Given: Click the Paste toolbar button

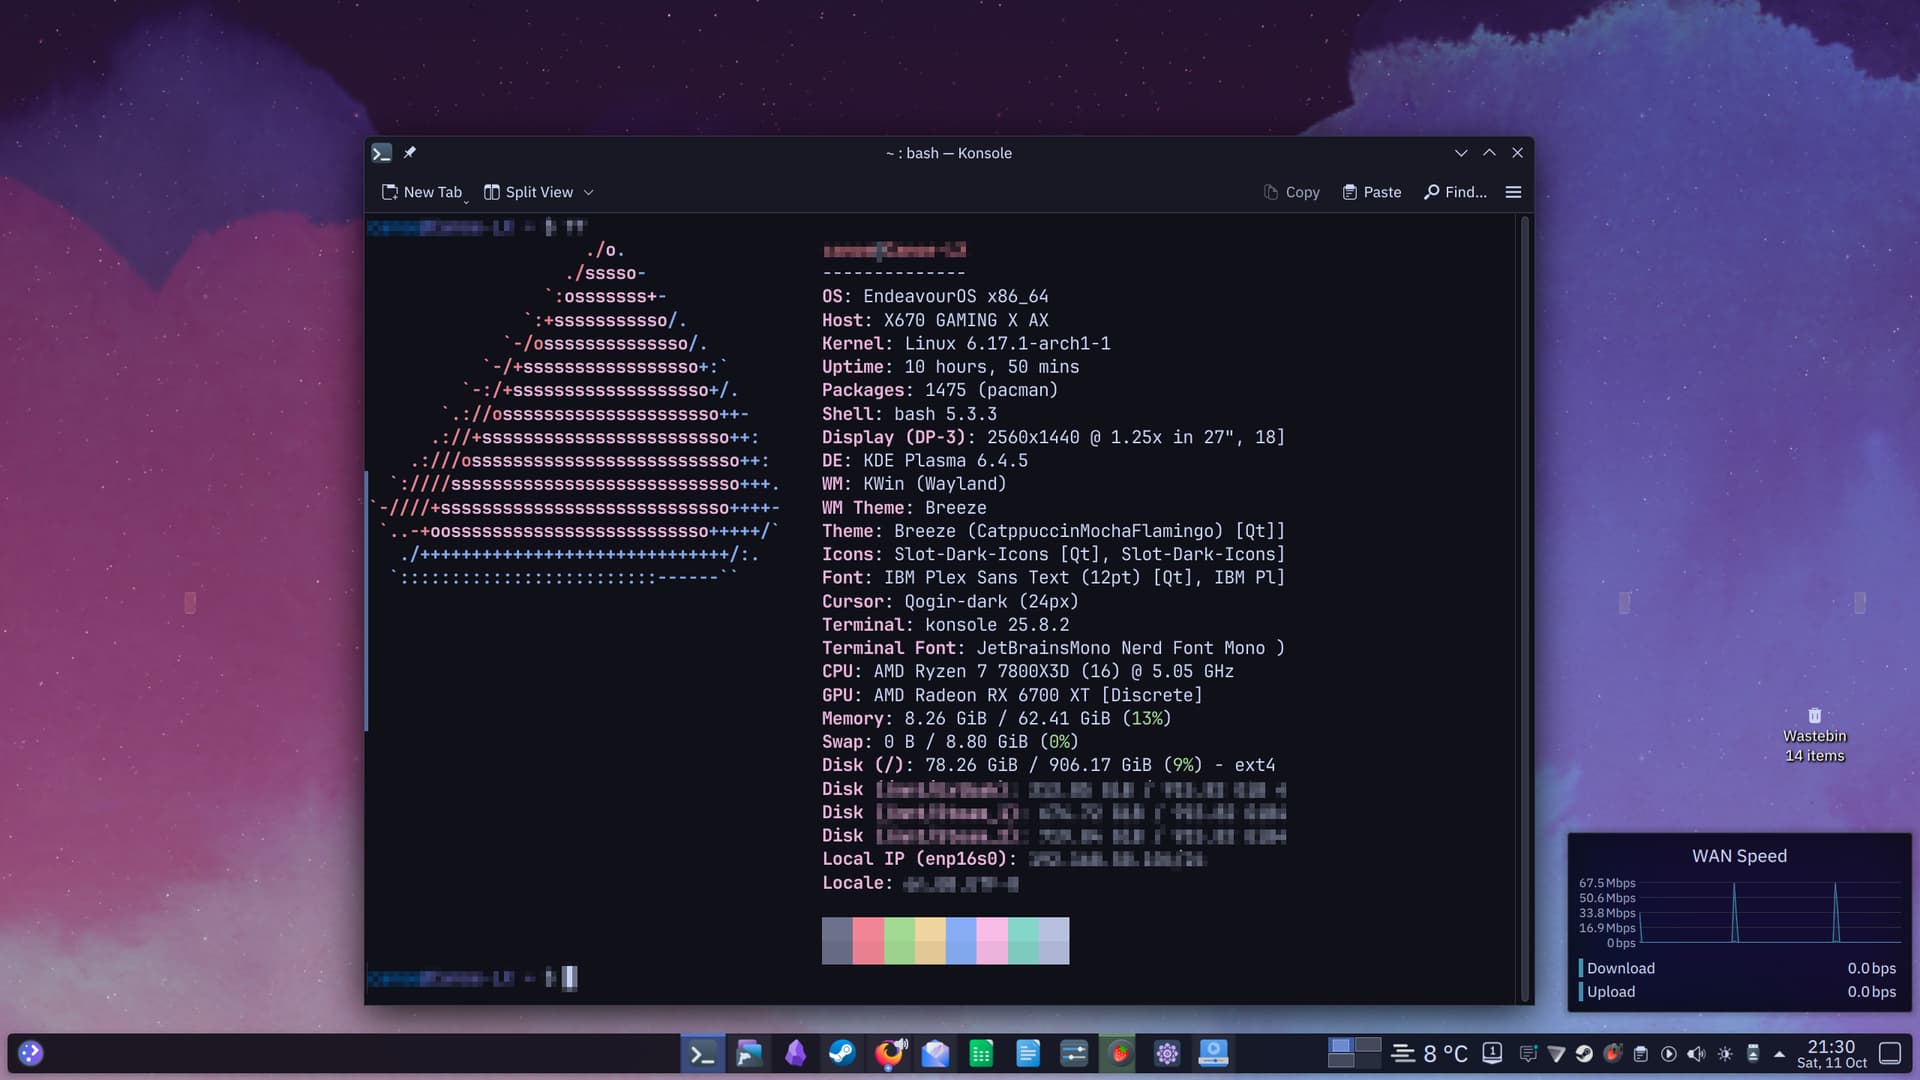Looking at the screenshot, I should [x=1372, y=192].
